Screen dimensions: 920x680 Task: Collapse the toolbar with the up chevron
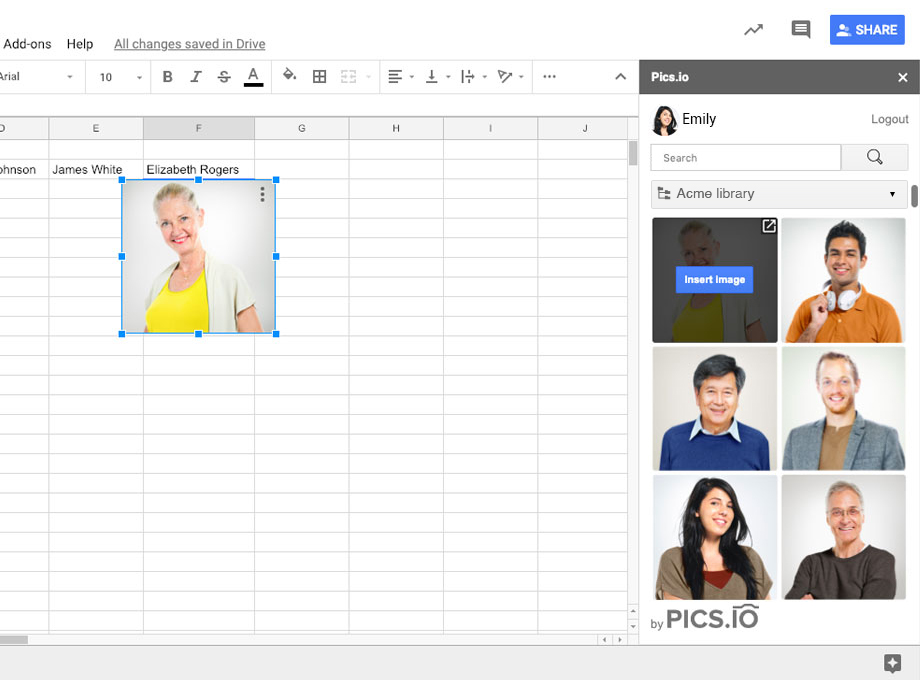click(x=620, y=76)
